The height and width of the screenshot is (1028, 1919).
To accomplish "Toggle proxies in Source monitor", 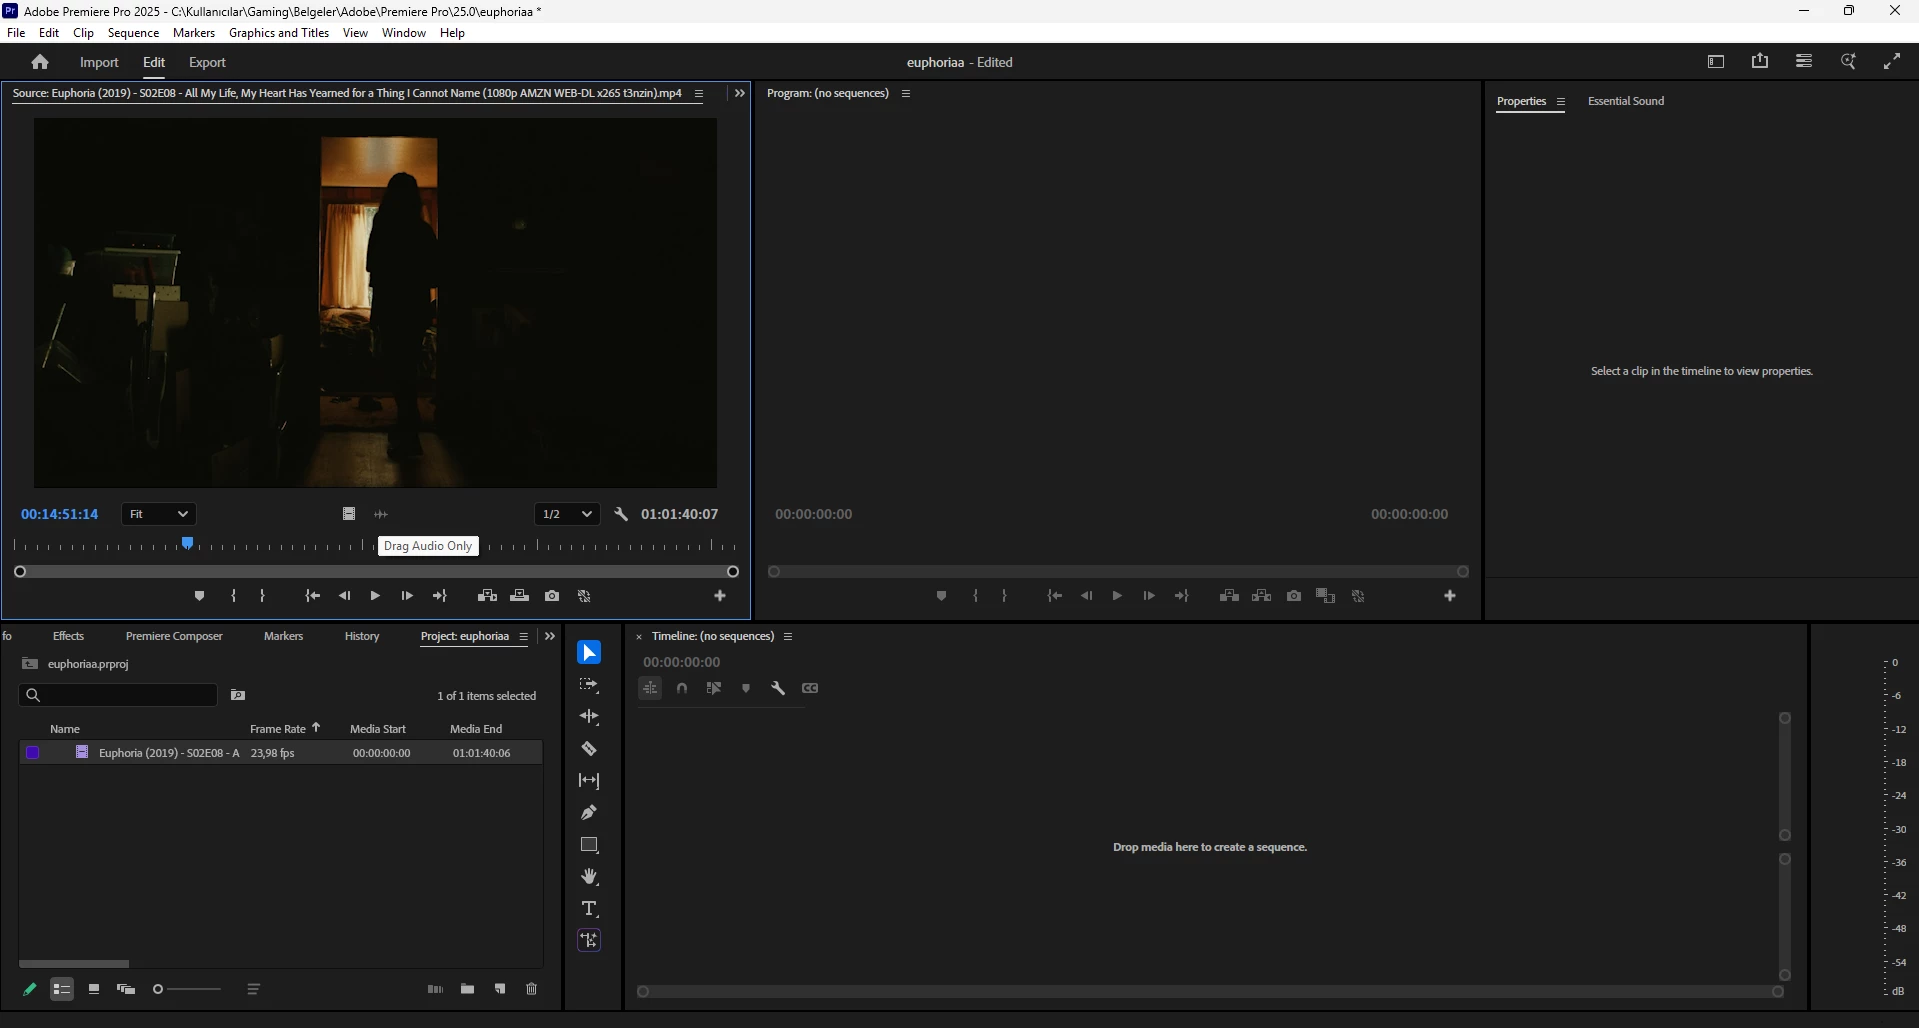I will (585, 596).
